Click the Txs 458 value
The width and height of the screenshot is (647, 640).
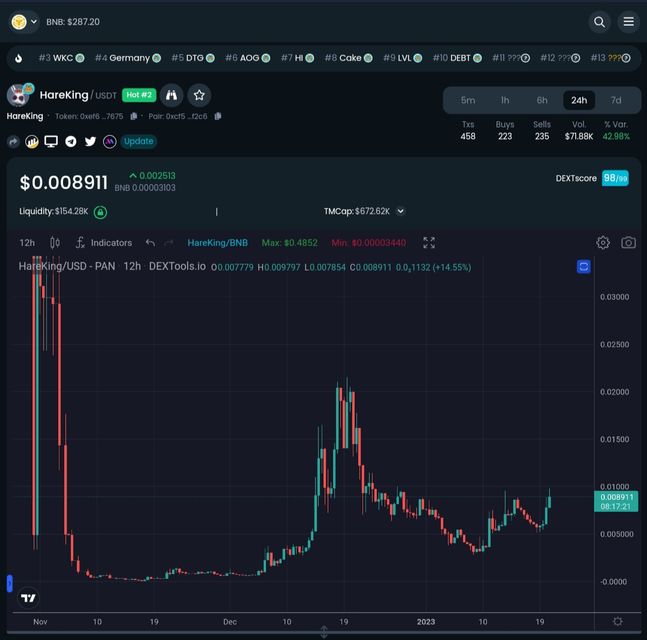pyautogui.click(x=468, y=137)
